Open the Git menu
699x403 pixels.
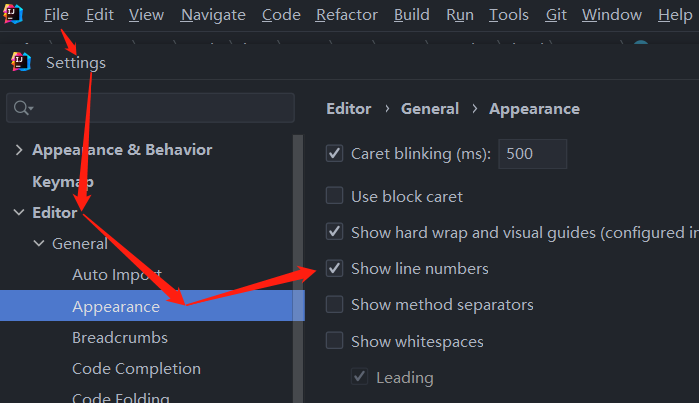[556, 15]
